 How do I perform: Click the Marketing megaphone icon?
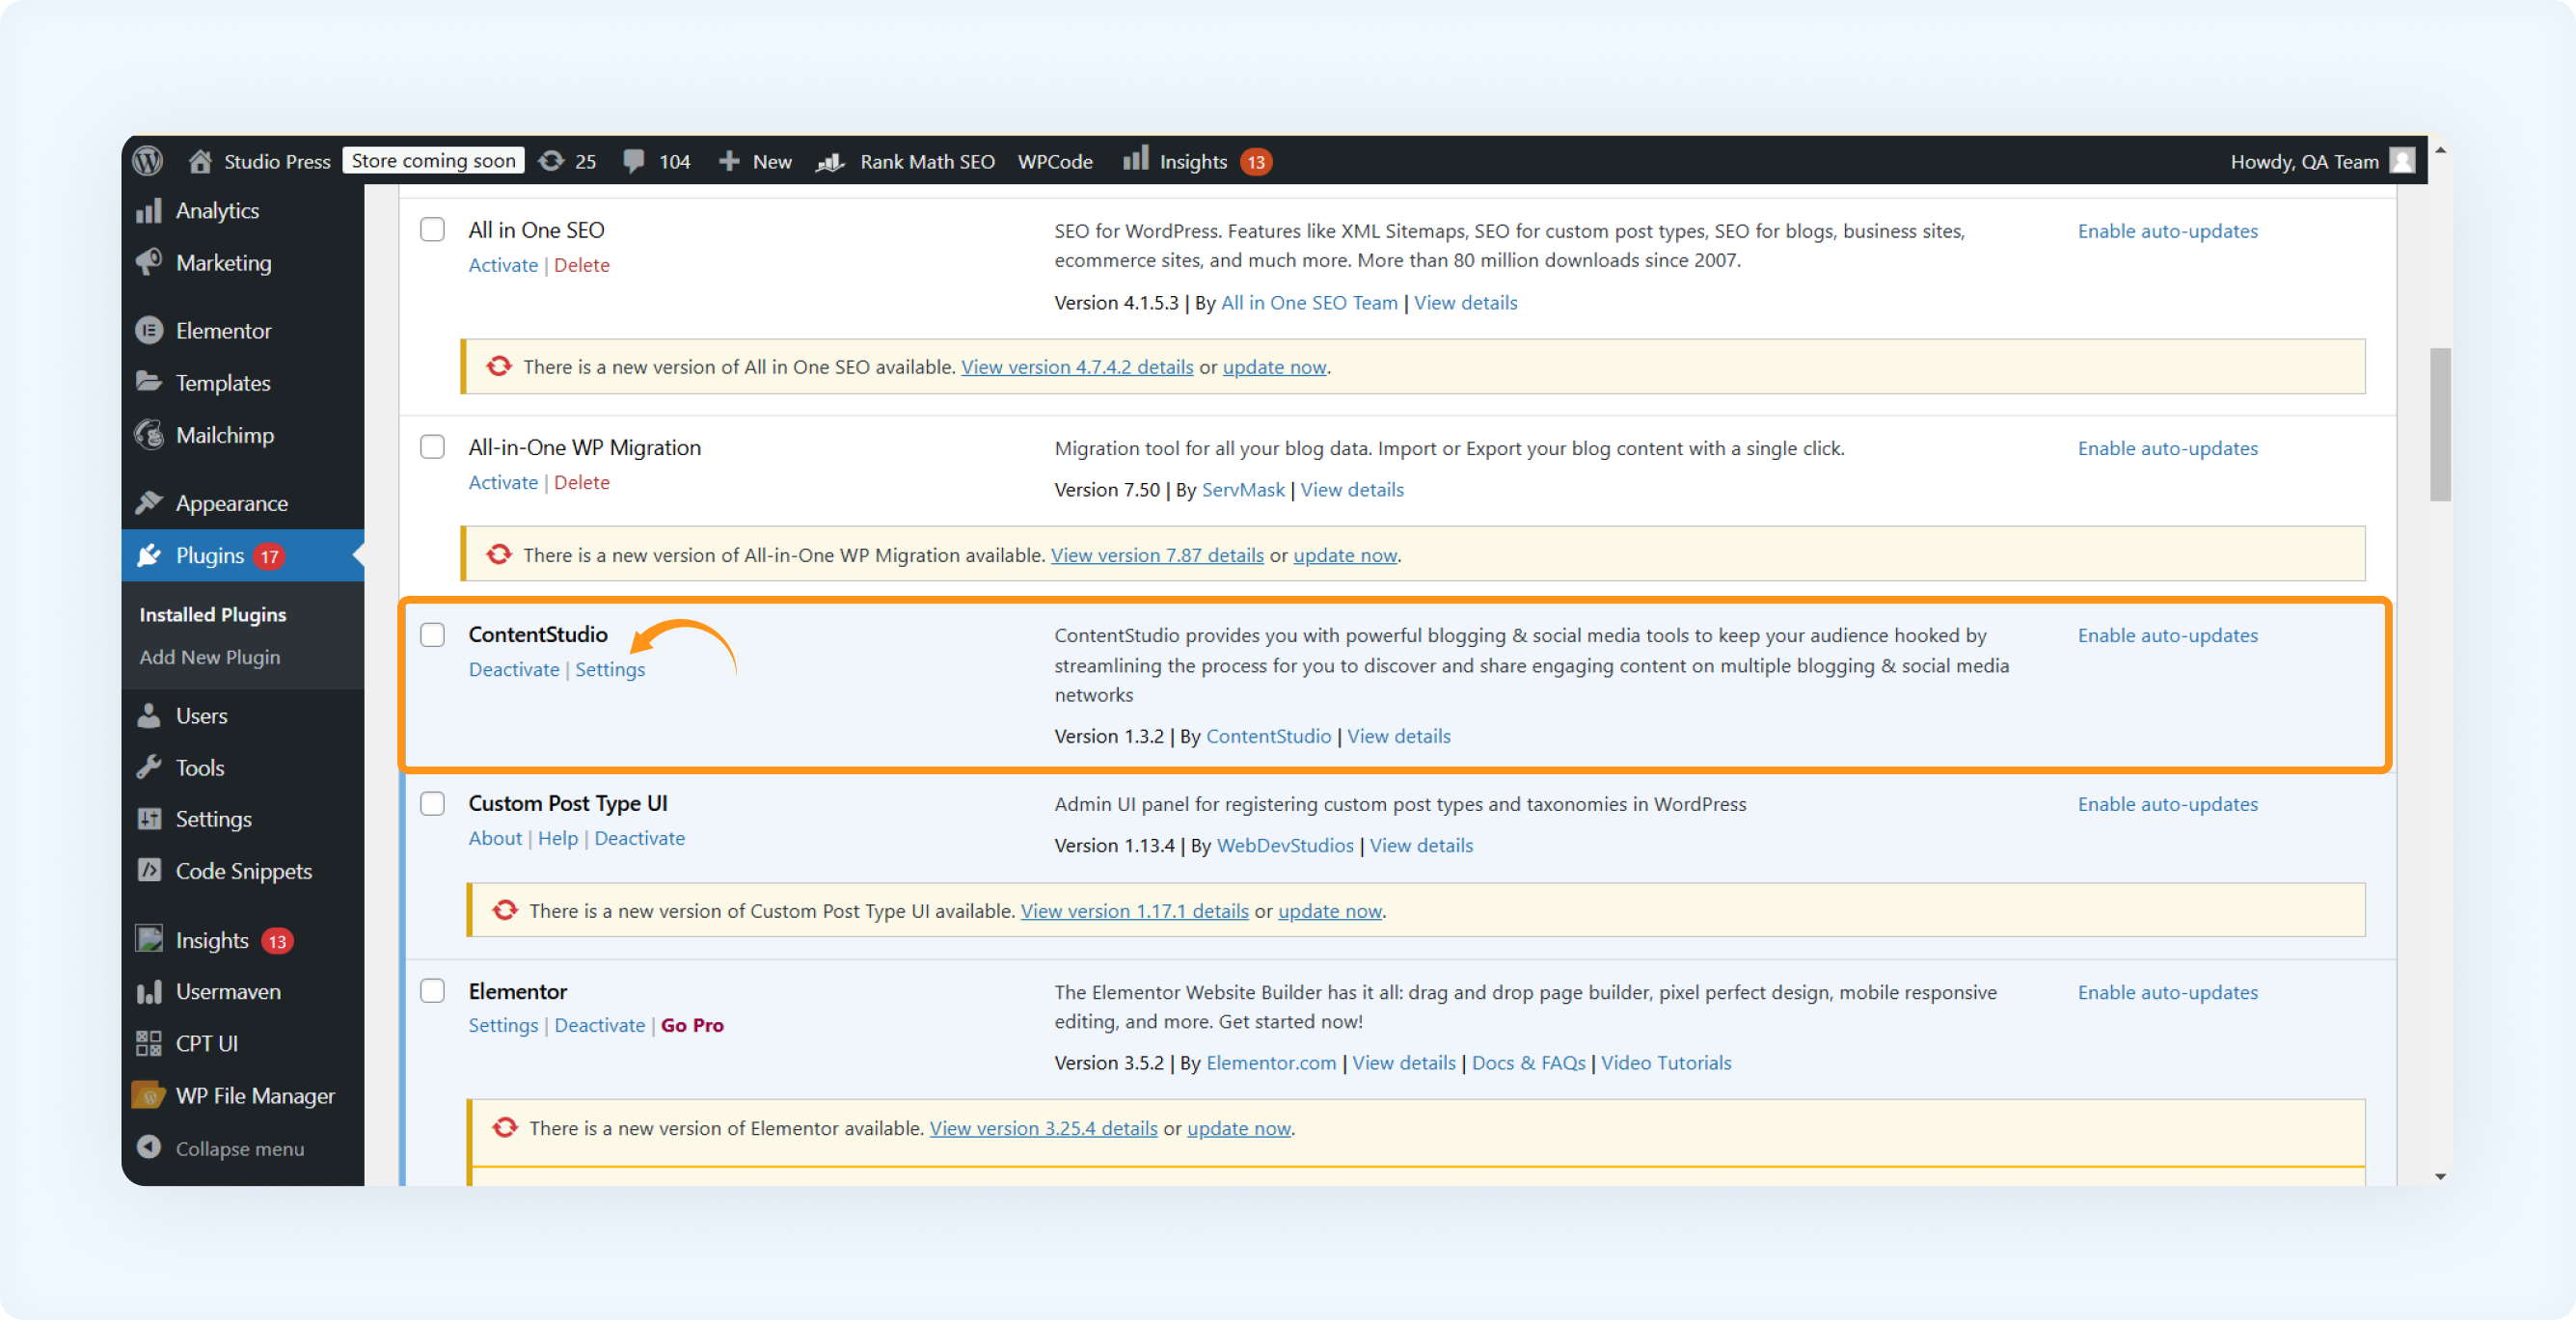(149, 262)
